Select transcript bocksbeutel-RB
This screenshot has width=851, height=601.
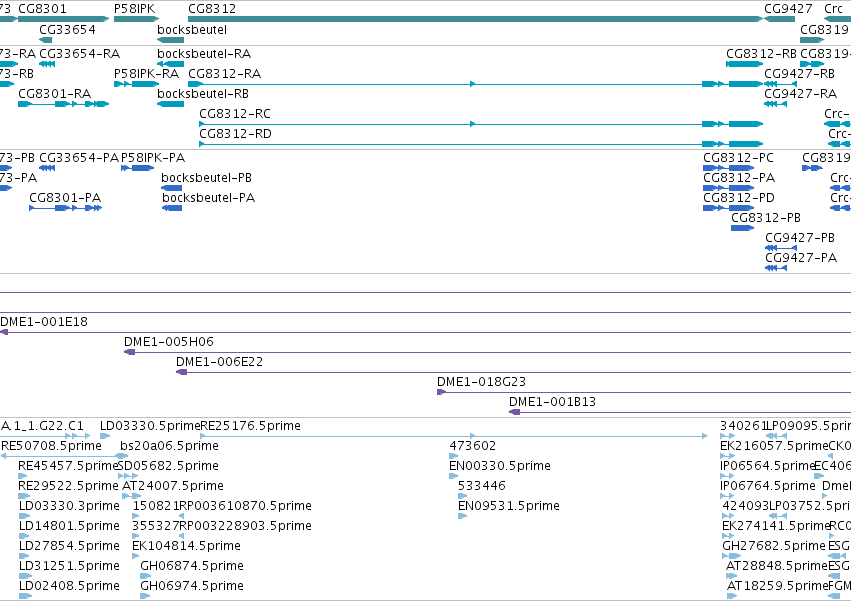tap(170, 104)
